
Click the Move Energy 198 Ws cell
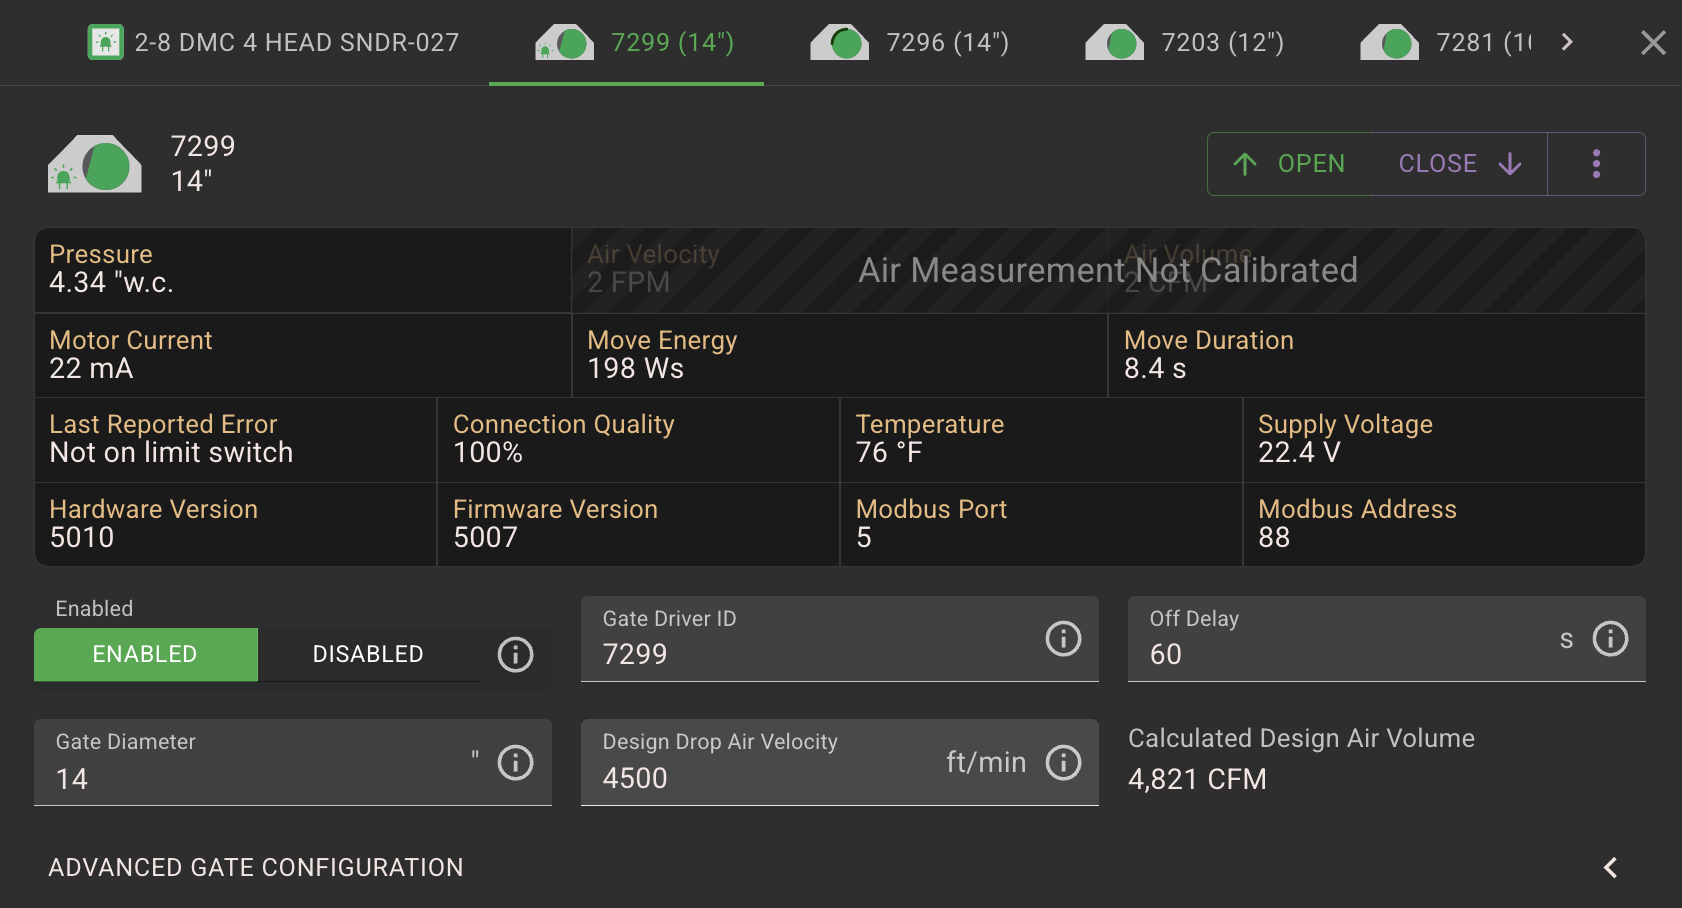click(x=840, y=355)
